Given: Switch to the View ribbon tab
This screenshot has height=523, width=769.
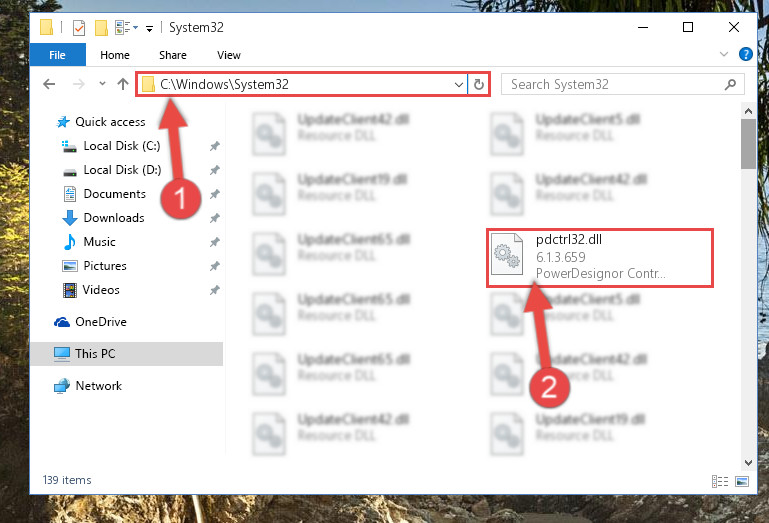Looking at the screenshot, I should pos(229,55).
